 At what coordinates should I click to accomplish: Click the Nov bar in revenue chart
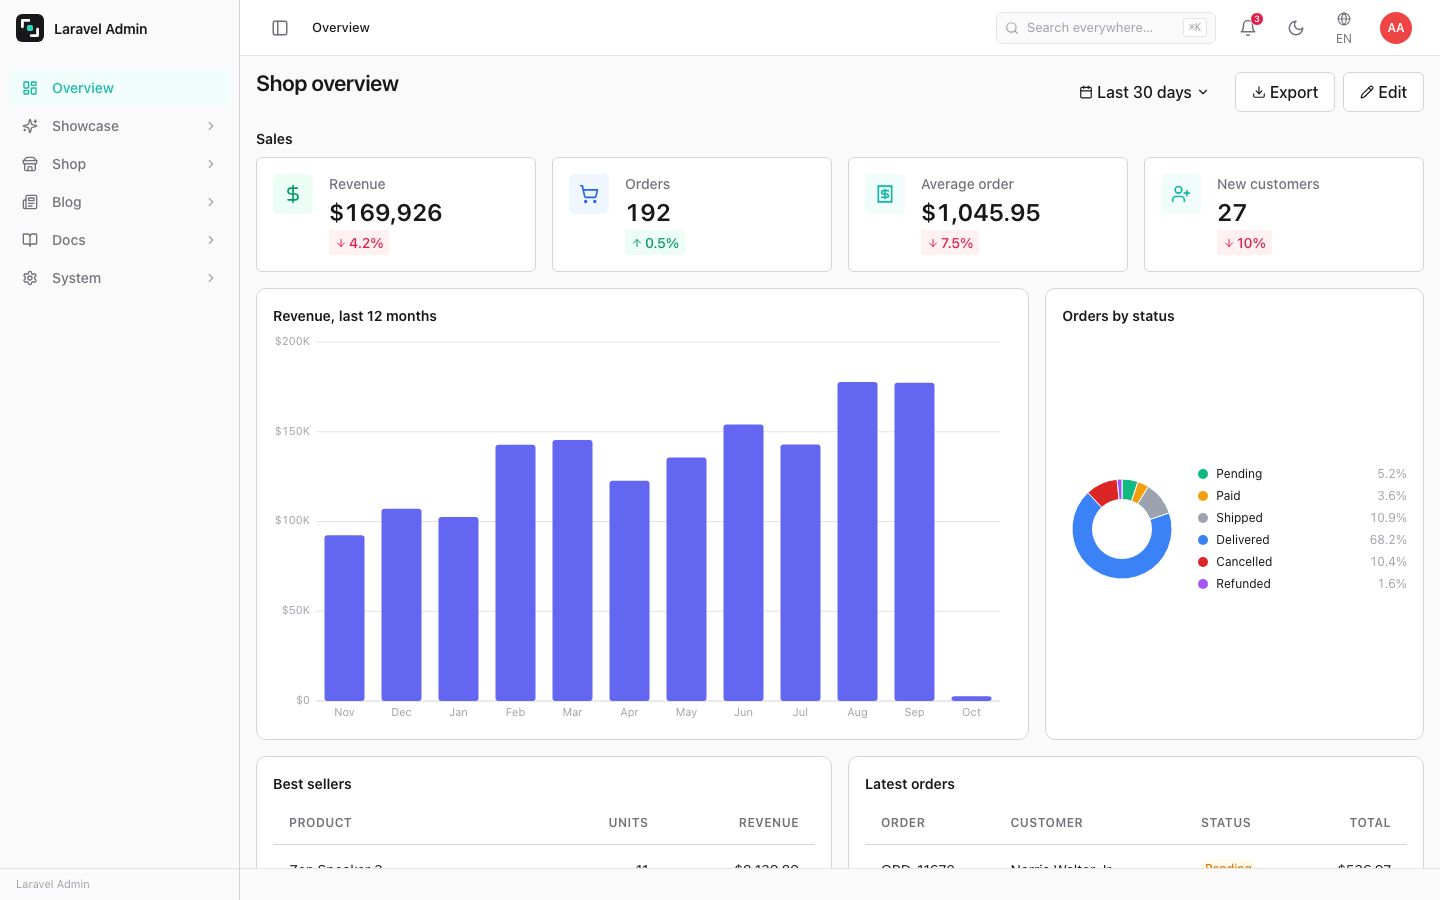click(x=344, y=618)
